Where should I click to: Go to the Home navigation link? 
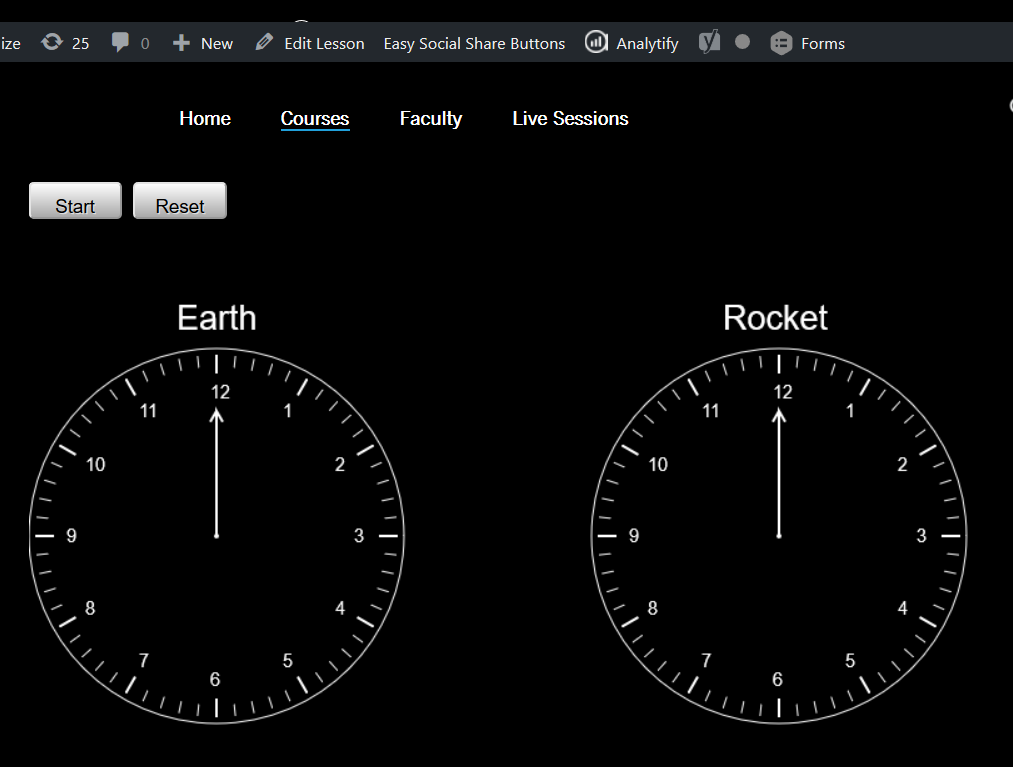coord(204,118)
